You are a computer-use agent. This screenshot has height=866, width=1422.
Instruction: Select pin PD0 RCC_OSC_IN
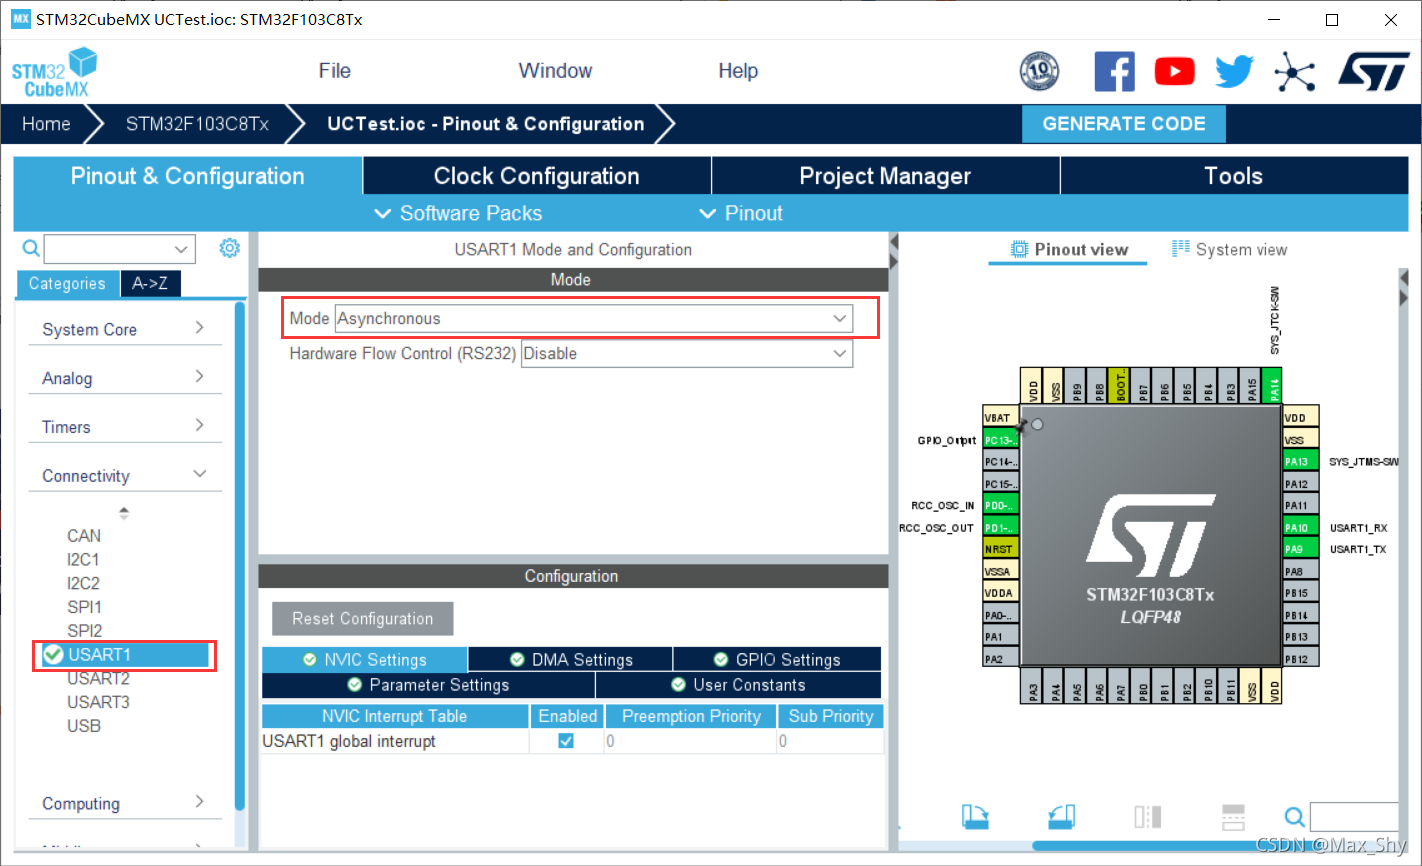[x=1000, y=505]
